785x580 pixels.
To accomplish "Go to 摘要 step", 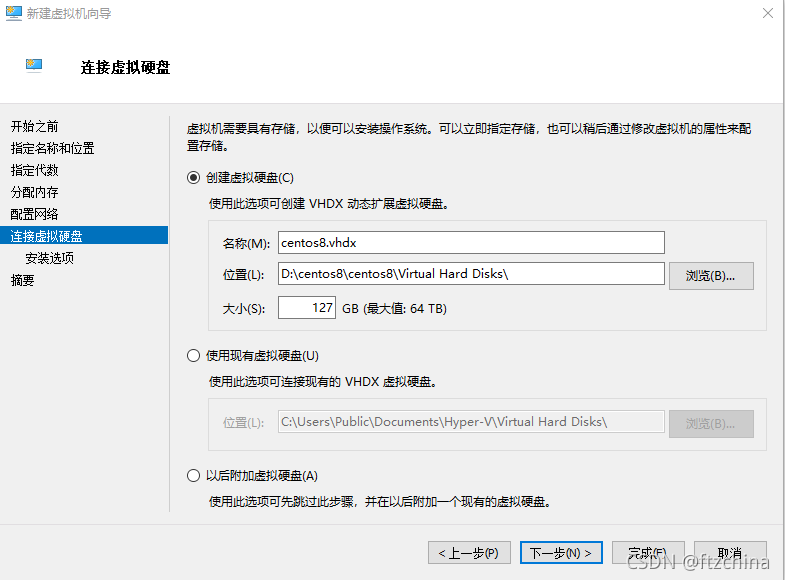I will point(23,280).
